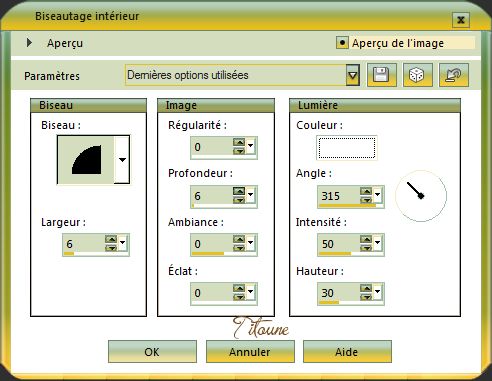
Task: Open the Éclat slider dropdown
Action: [x=250, y=292]
